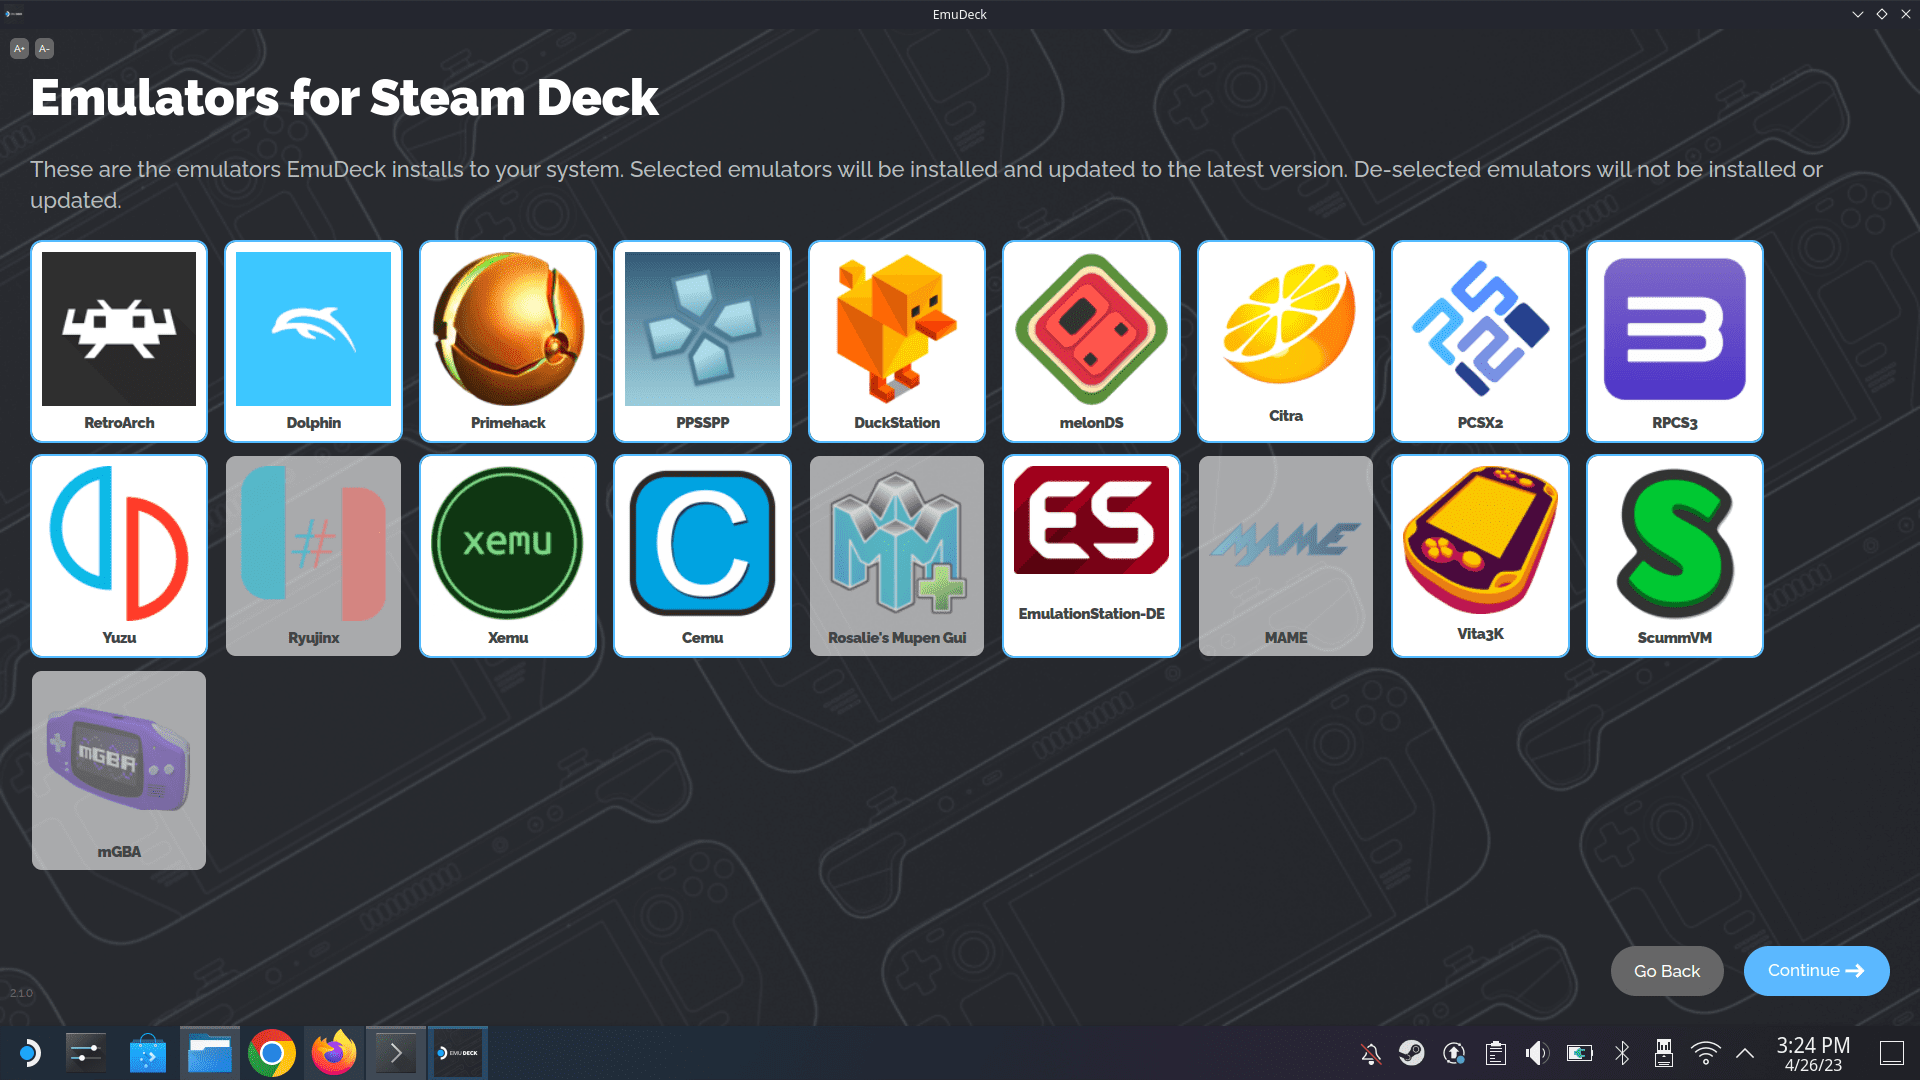This screenshot has height=1080, width=1920.
Task: Toggle the RPCS3 emulator selection
Action: tap(1675, 341)
